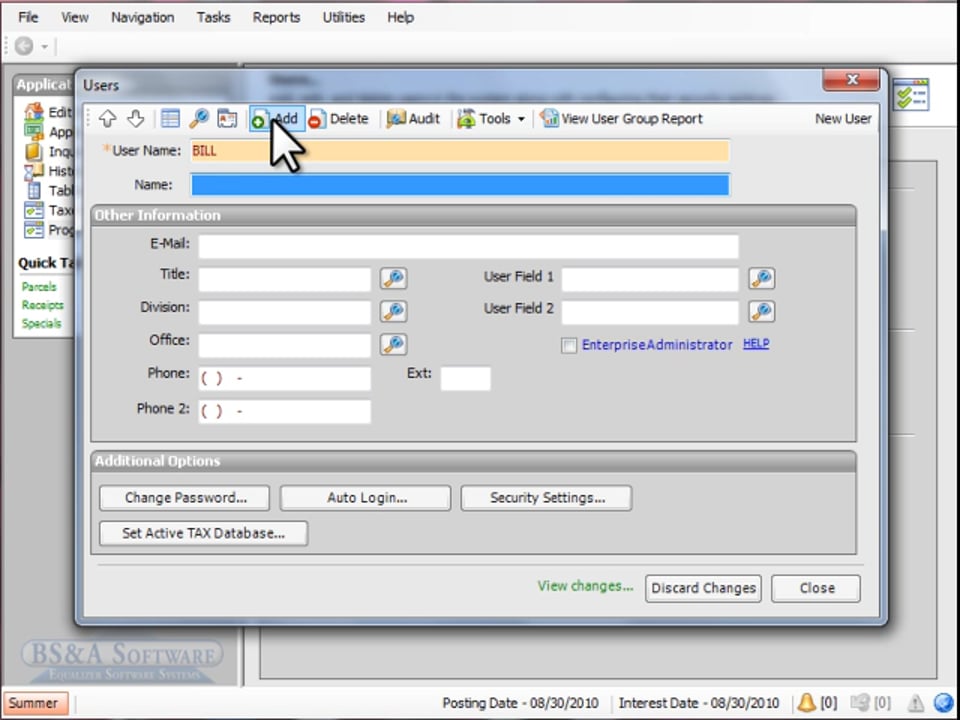Enable the EnterpriseAdministrator checkbox
The width and height of the screenshot is (960, 720).
coord(569,345)
